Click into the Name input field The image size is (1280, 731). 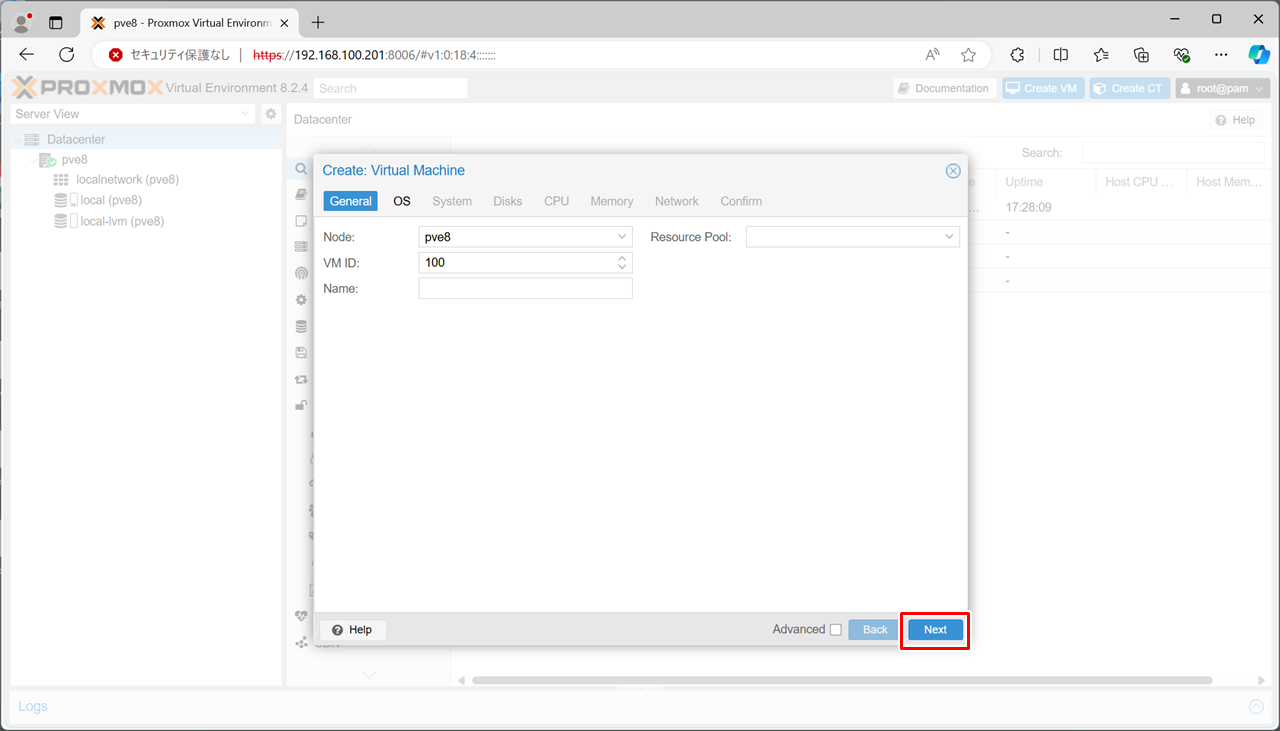tap(525, 289)
